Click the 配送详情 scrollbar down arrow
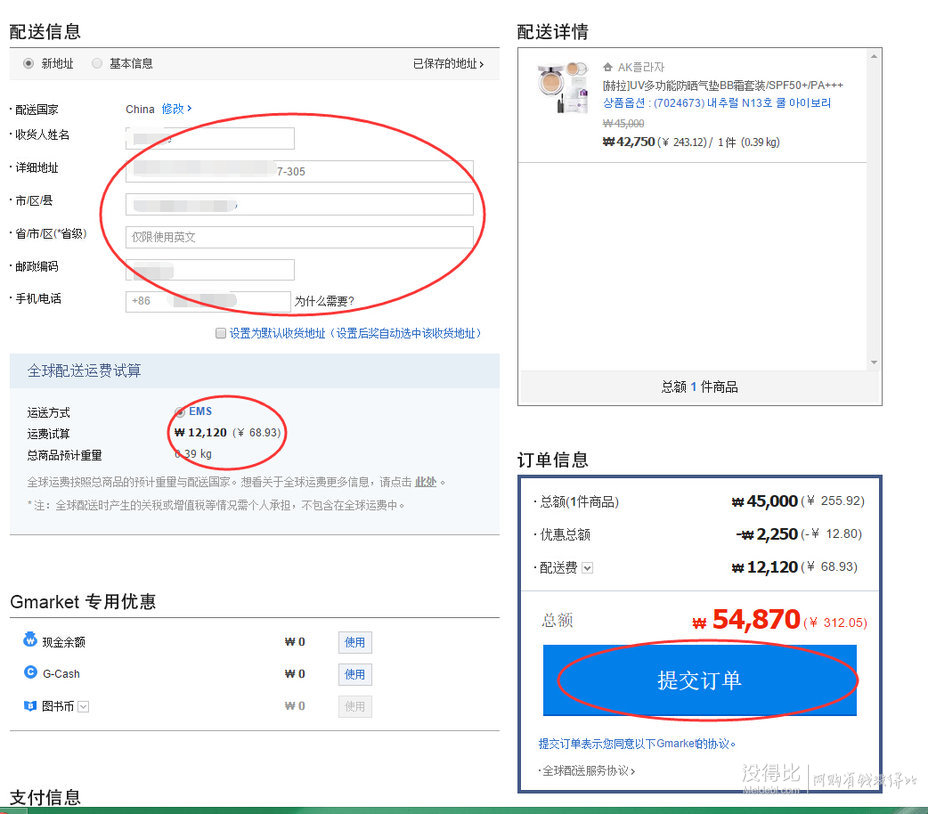 pyautogui.click(x=874, y=362)
